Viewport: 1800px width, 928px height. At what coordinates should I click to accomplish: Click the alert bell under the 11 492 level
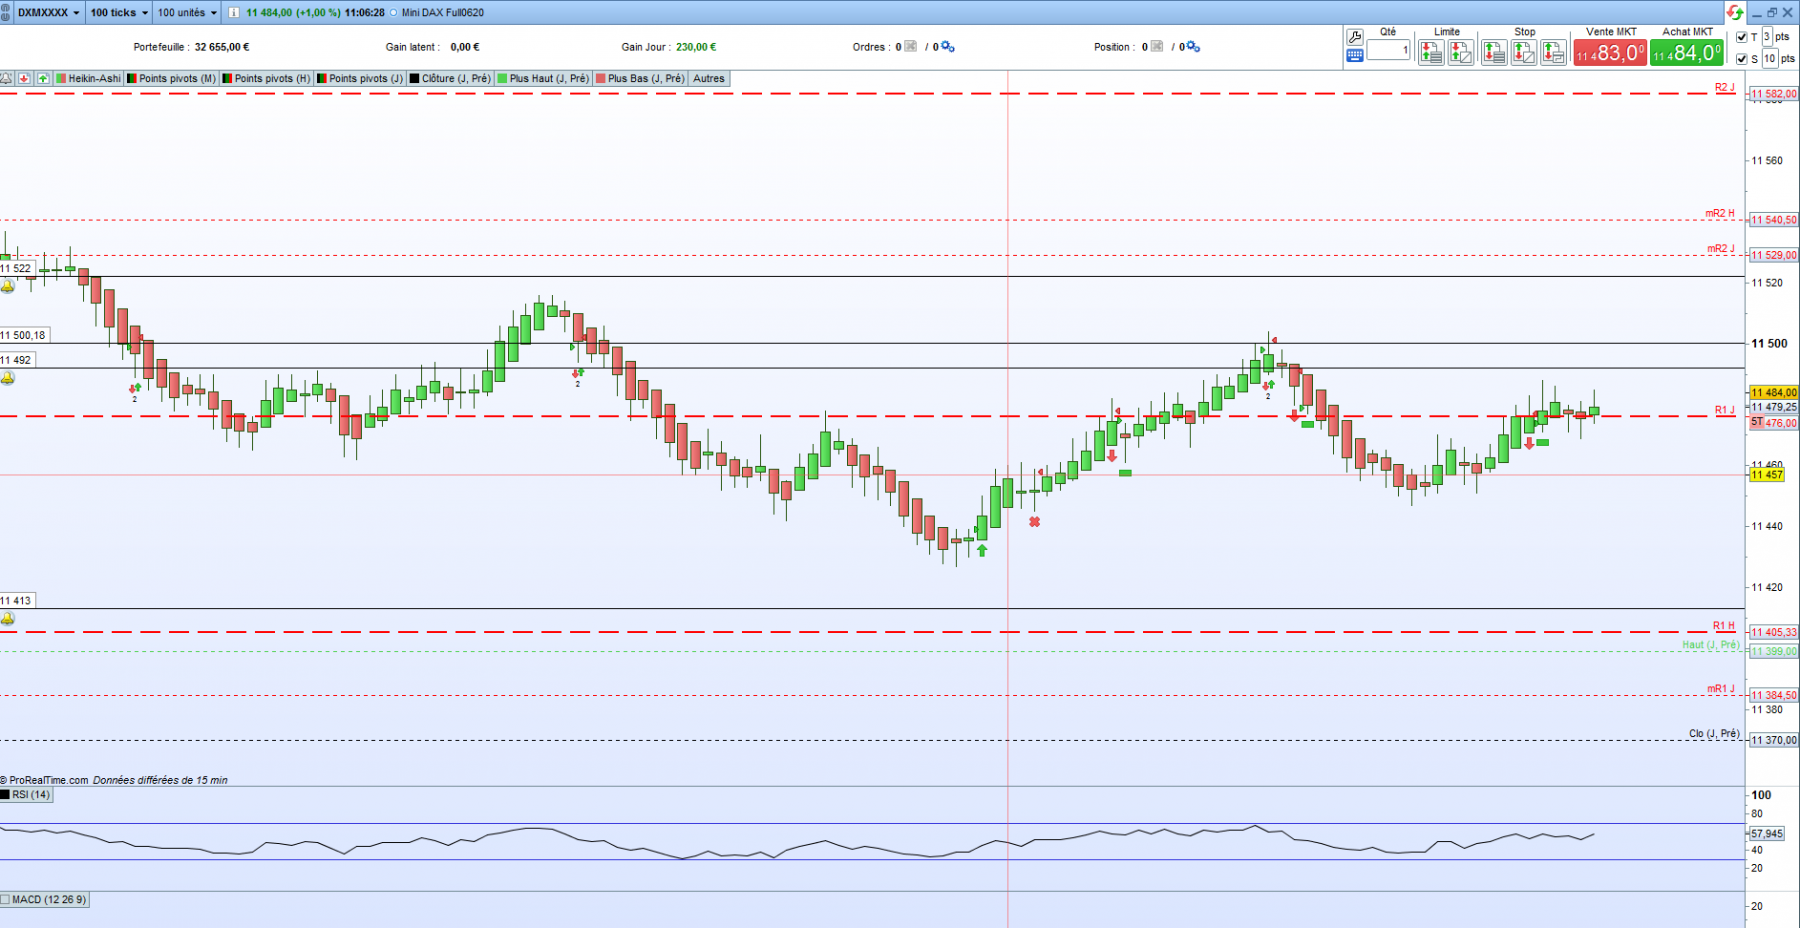[x=7, y=378]
